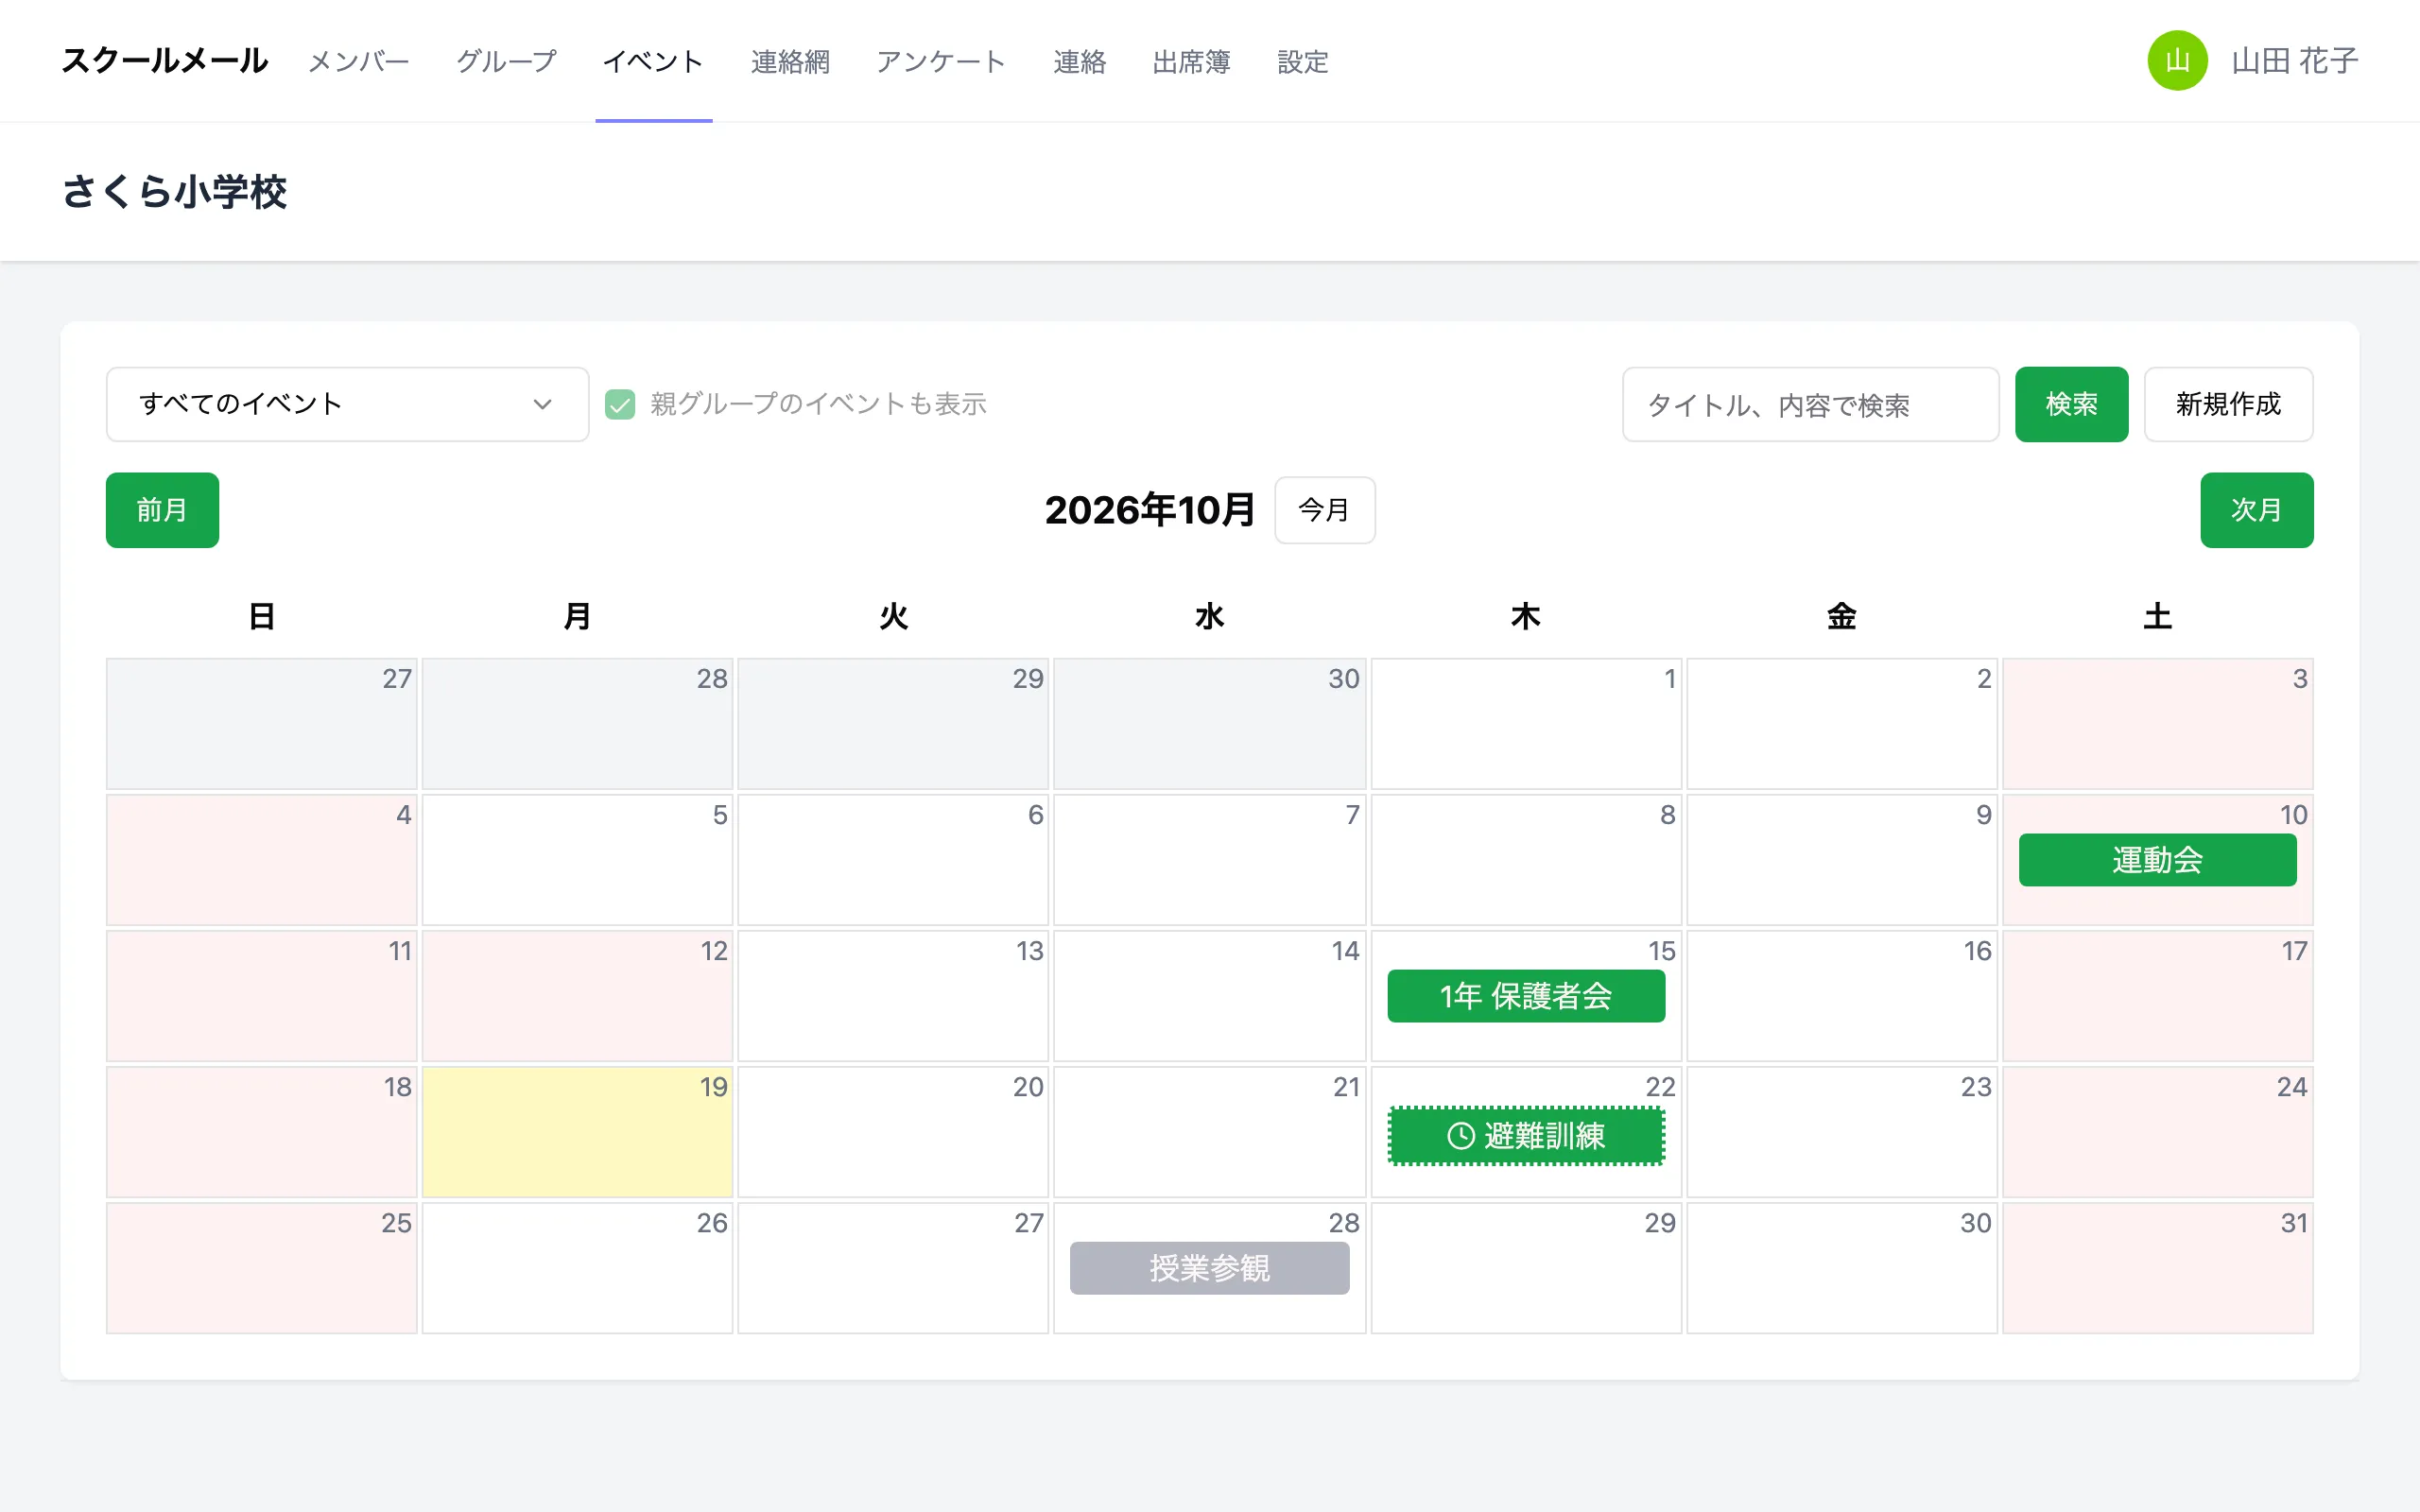The width and height of the screenshot is (2420, 1512).
Task: Click the 土 weekday header
Action: point(2157,616)
